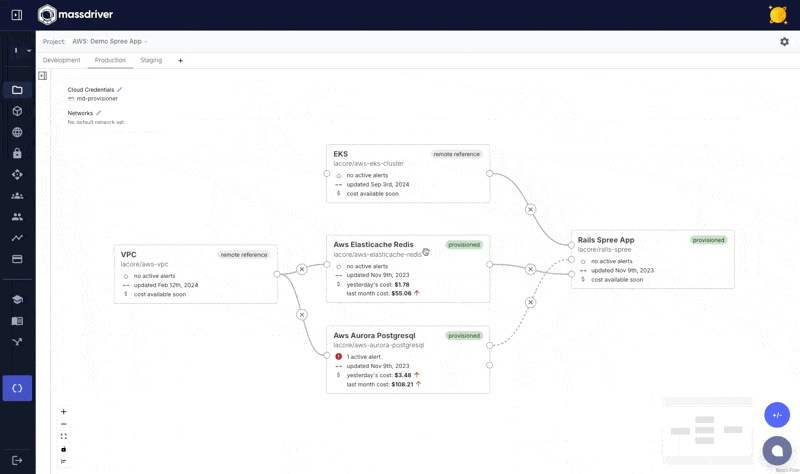The width and height of the screenshot is (800, 474).
Task: Open the chat support bubble
Action: [777, 450]
